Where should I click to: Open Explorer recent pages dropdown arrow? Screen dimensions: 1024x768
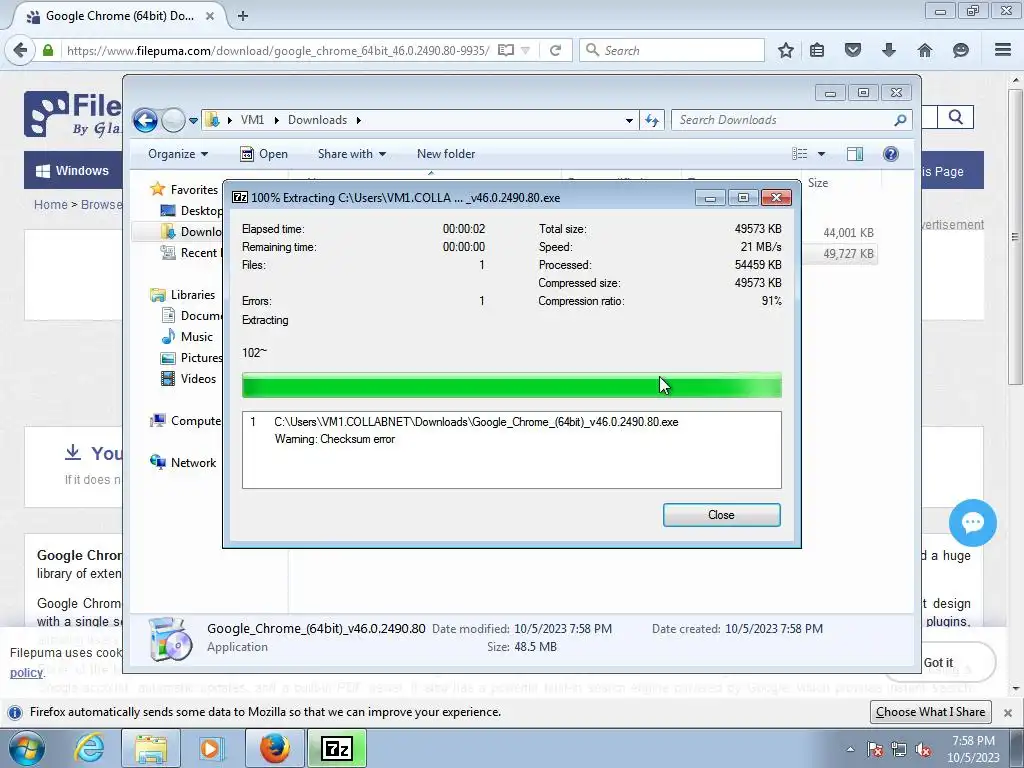193,121
